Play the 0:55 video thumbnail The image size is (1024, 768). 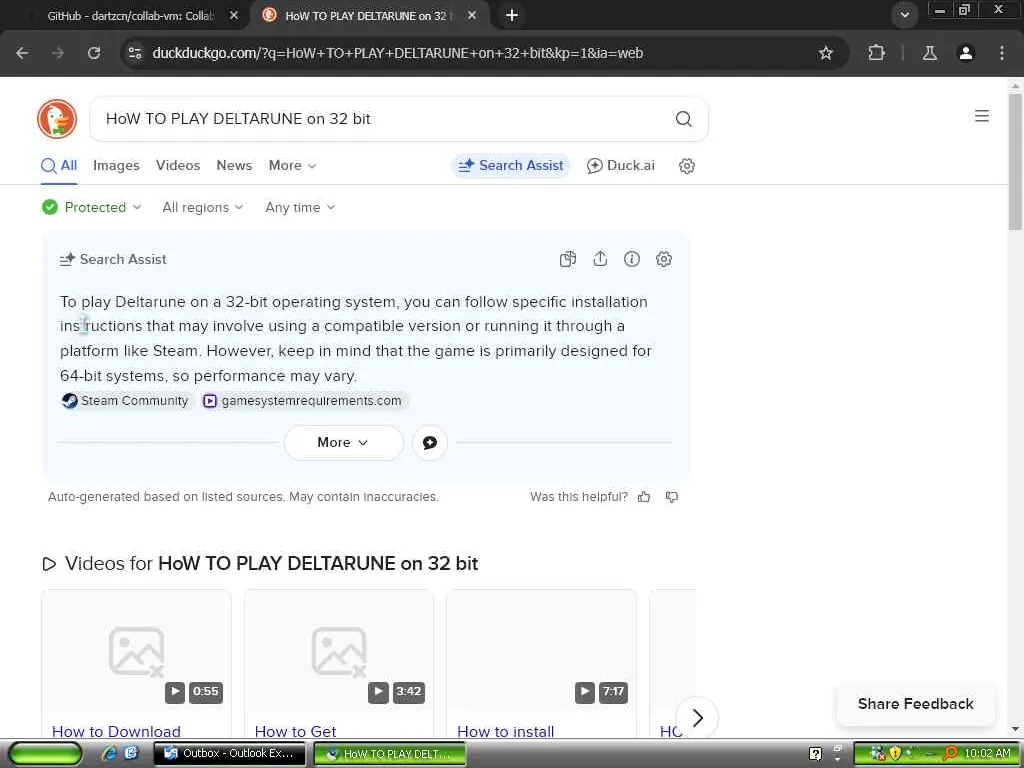tap(136, 651)
